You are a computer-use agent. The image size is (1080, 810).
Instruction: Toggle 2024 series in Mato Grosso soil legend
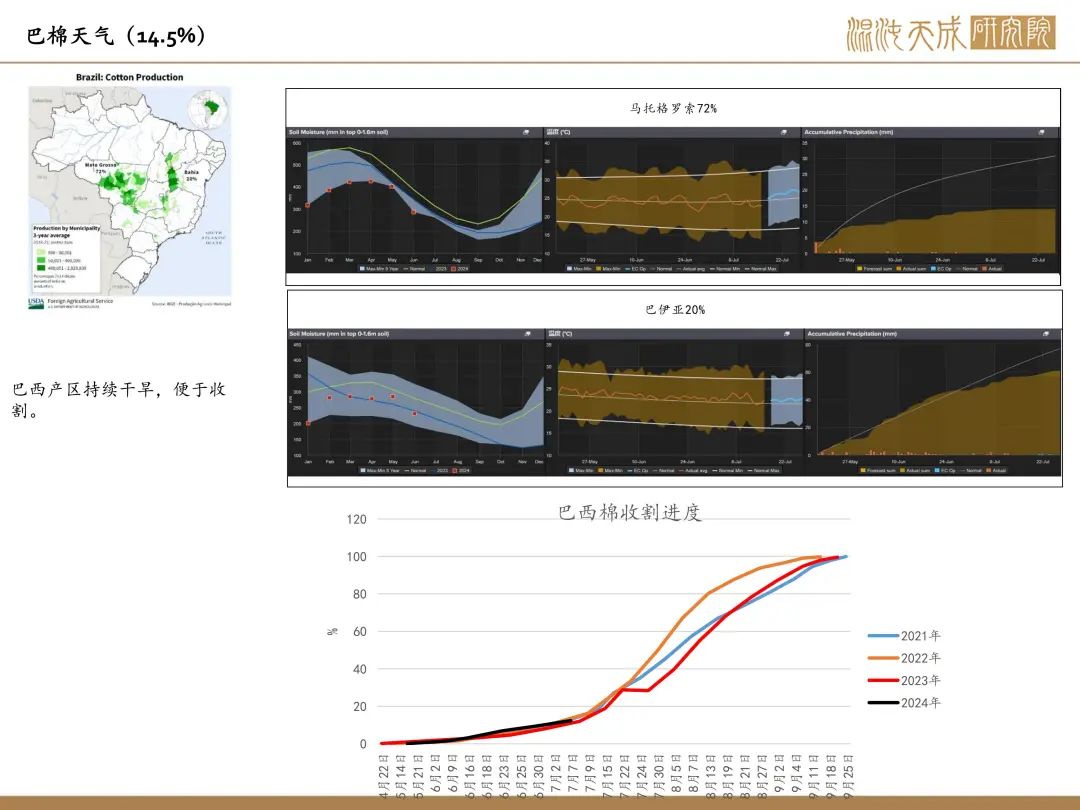click(459, 269)
